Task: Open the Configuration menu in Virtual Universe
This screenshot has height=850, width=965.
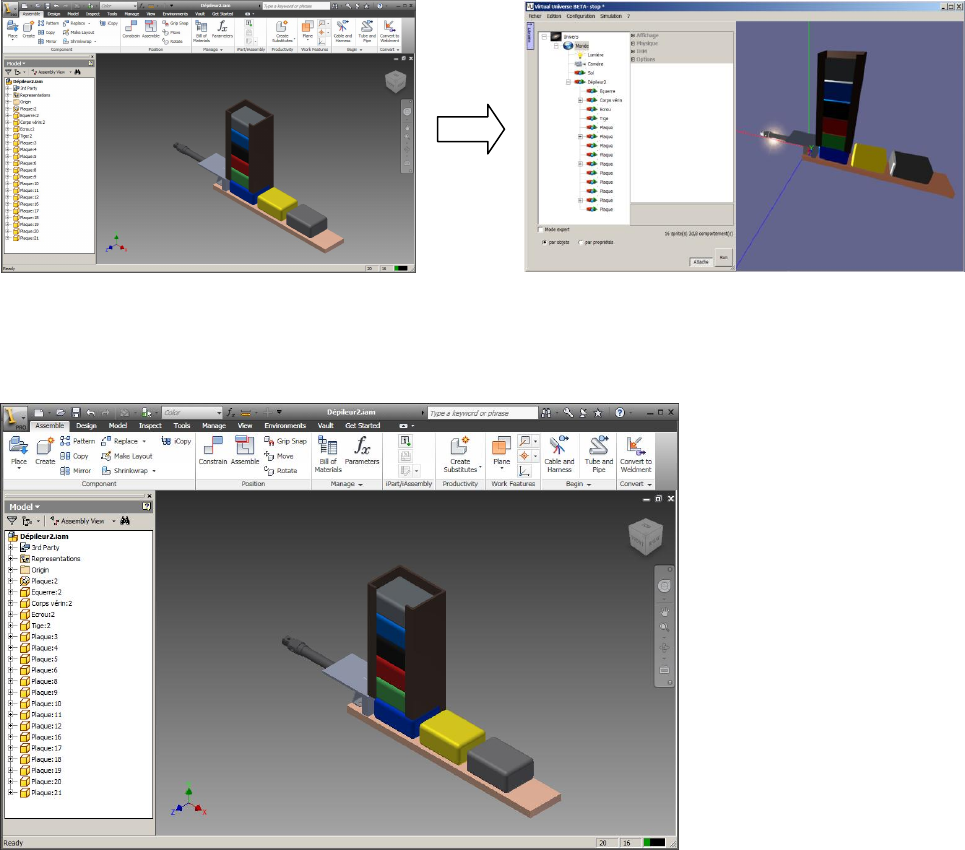Action: pos(581,16)
